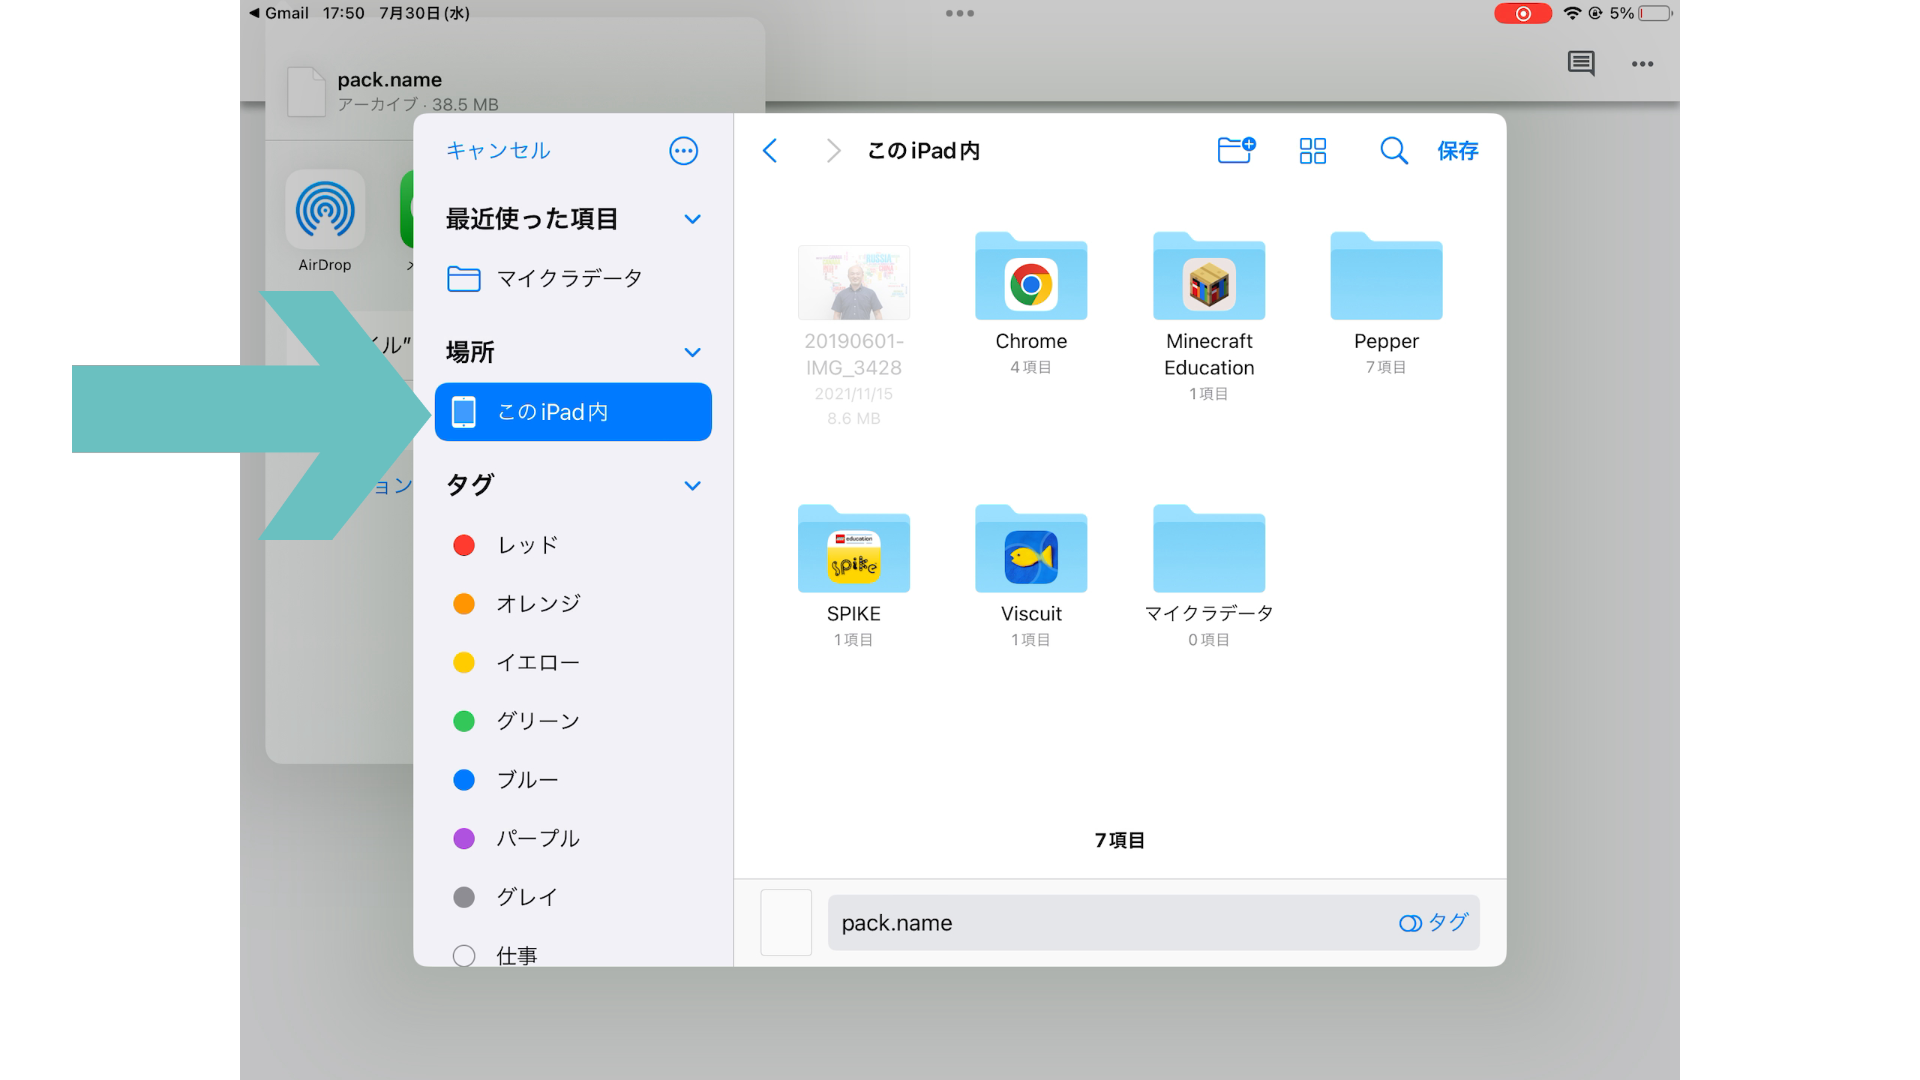
Task: Open sidebar more options ellipsis
Action: point(683,151)
